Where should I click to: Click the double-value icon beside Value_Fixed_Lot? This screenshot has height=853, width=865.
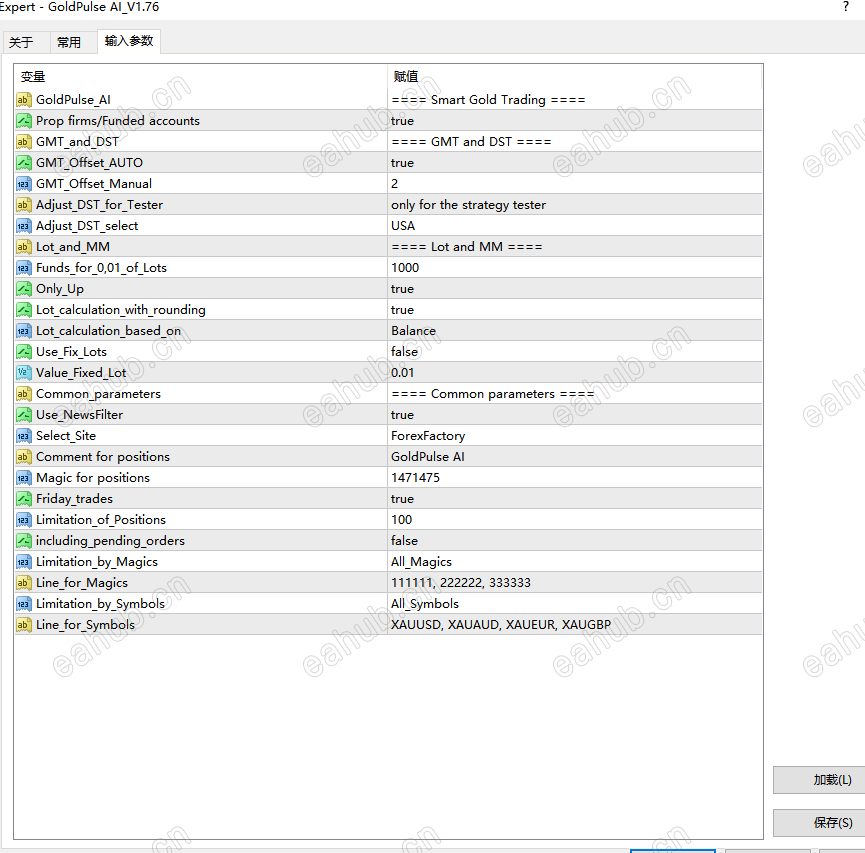click(23, 372)
